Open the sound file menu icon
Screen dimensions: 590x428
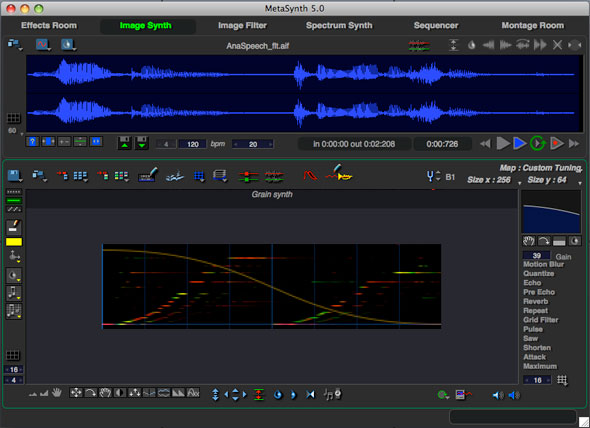click(14, 44)
